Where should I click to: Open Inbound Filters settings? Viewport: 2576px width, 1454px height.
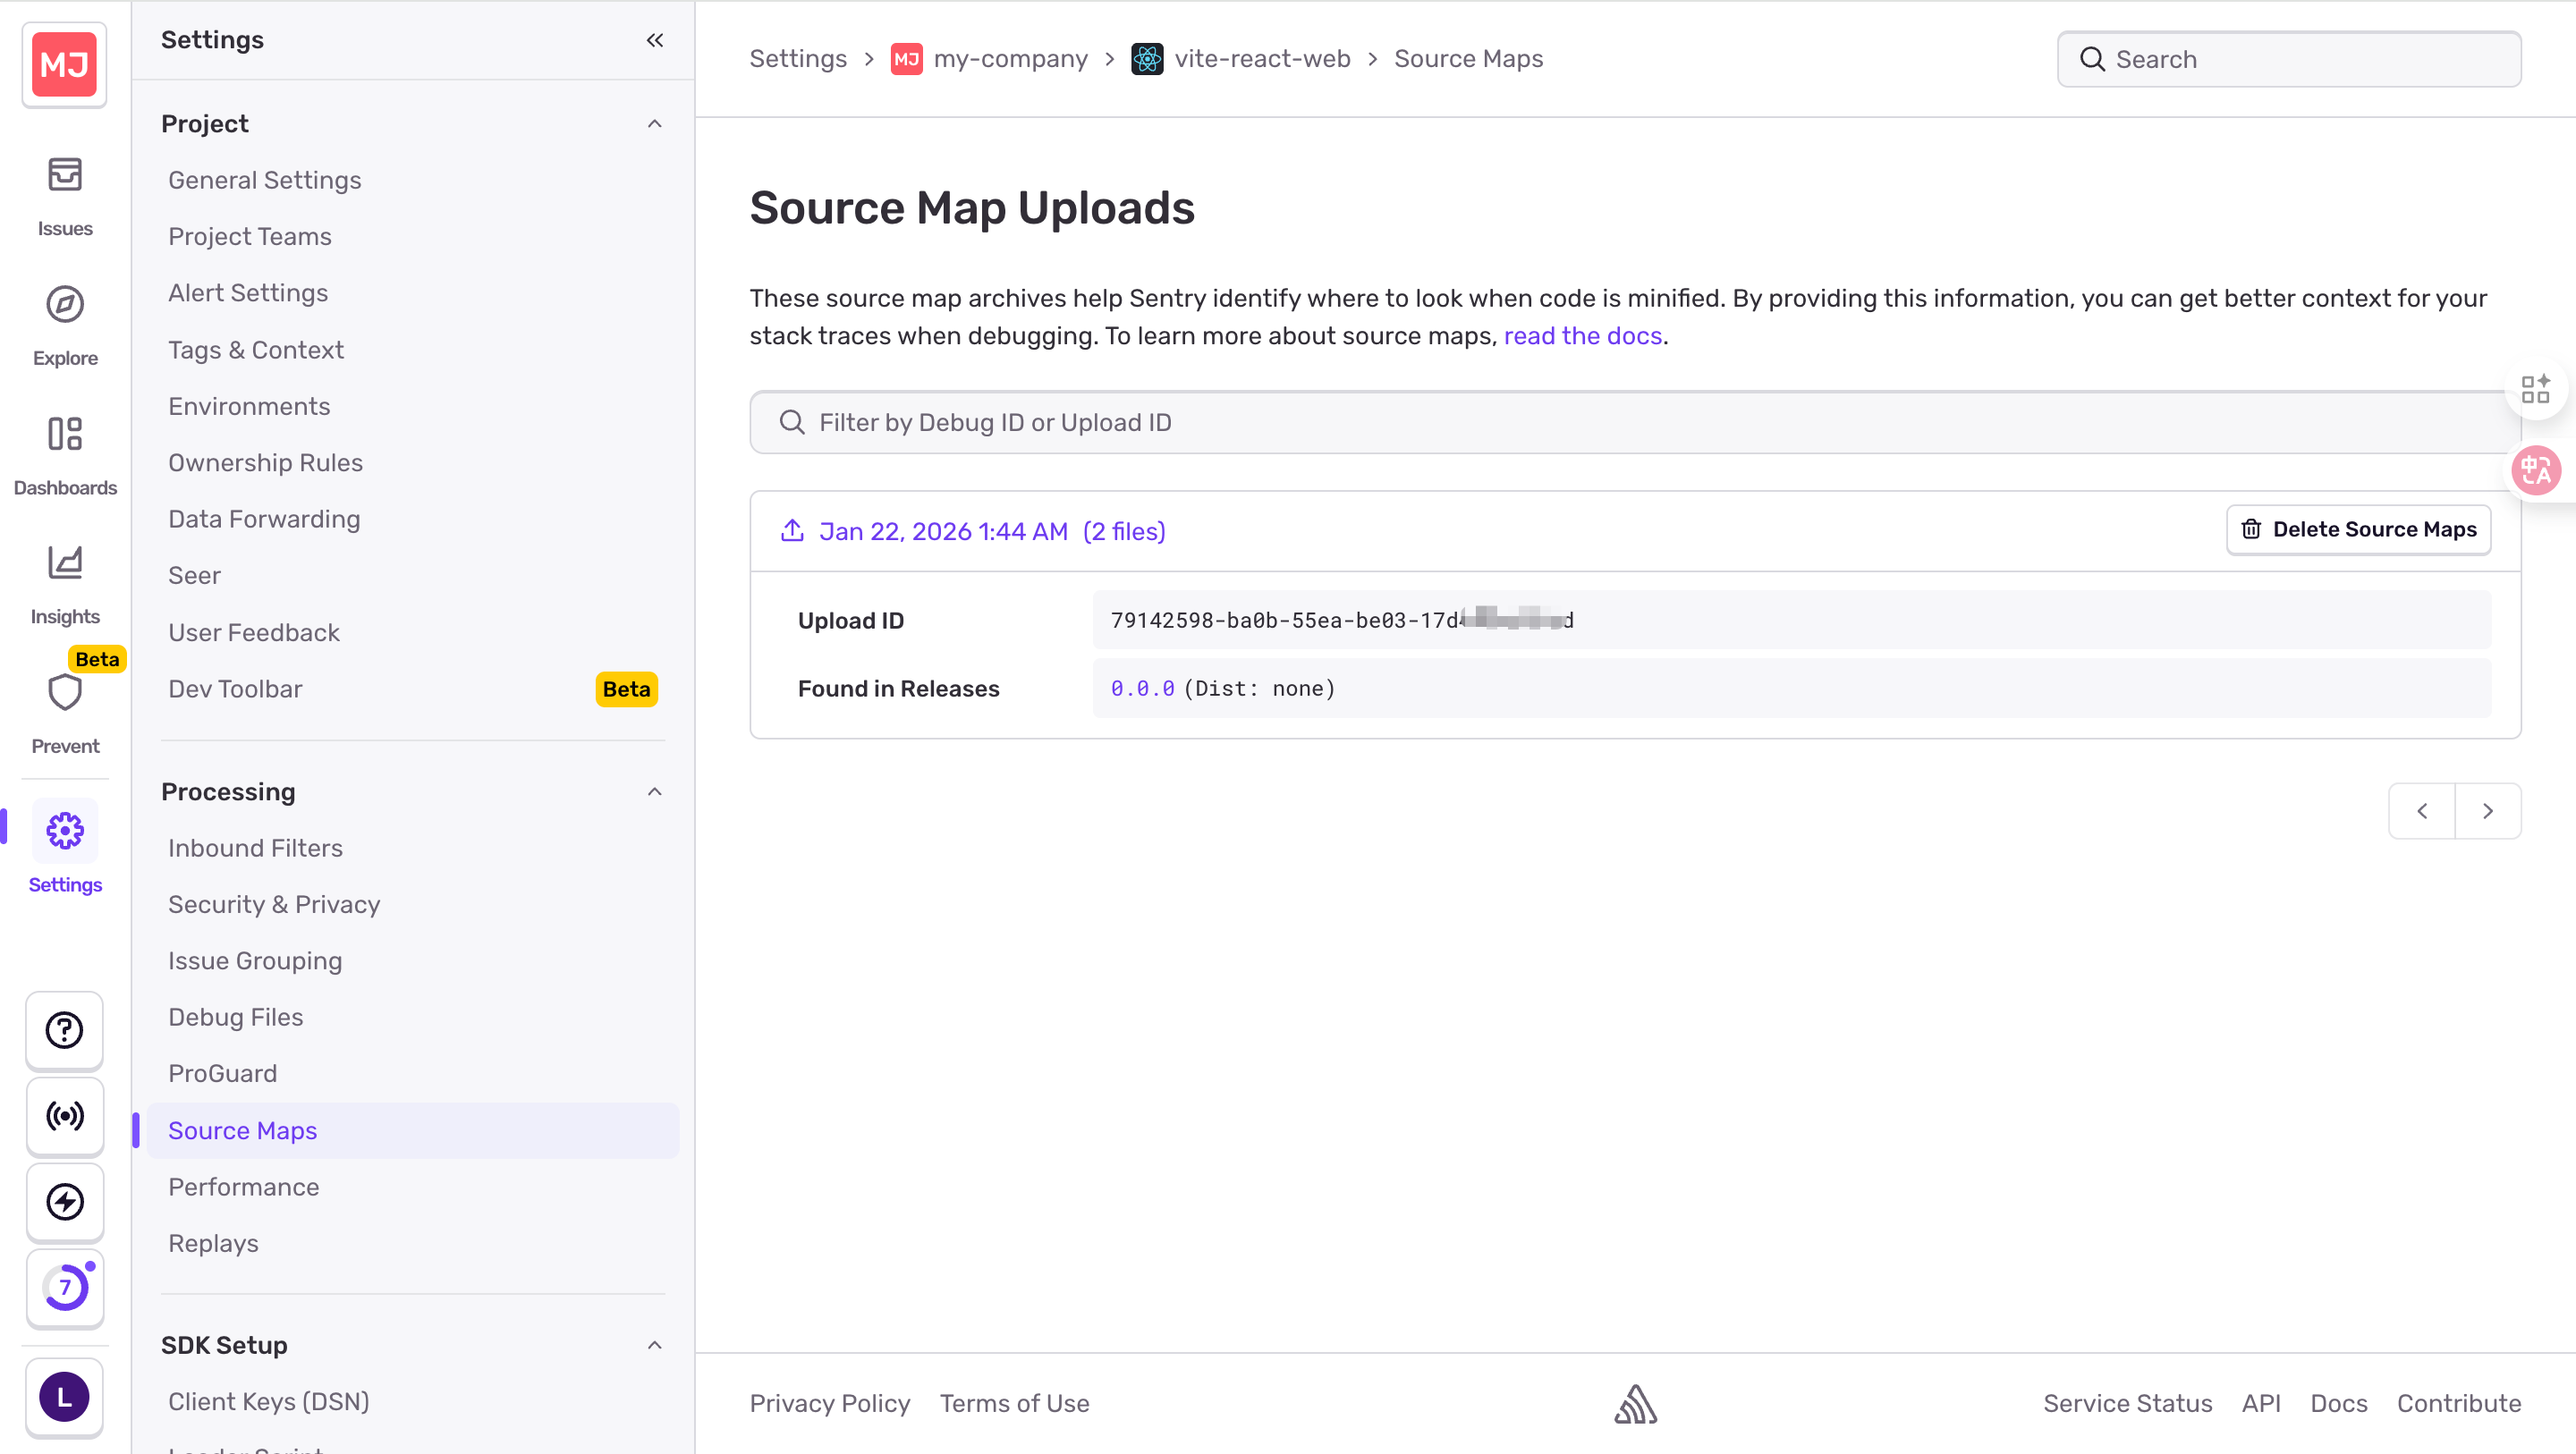tap(255, 848)
